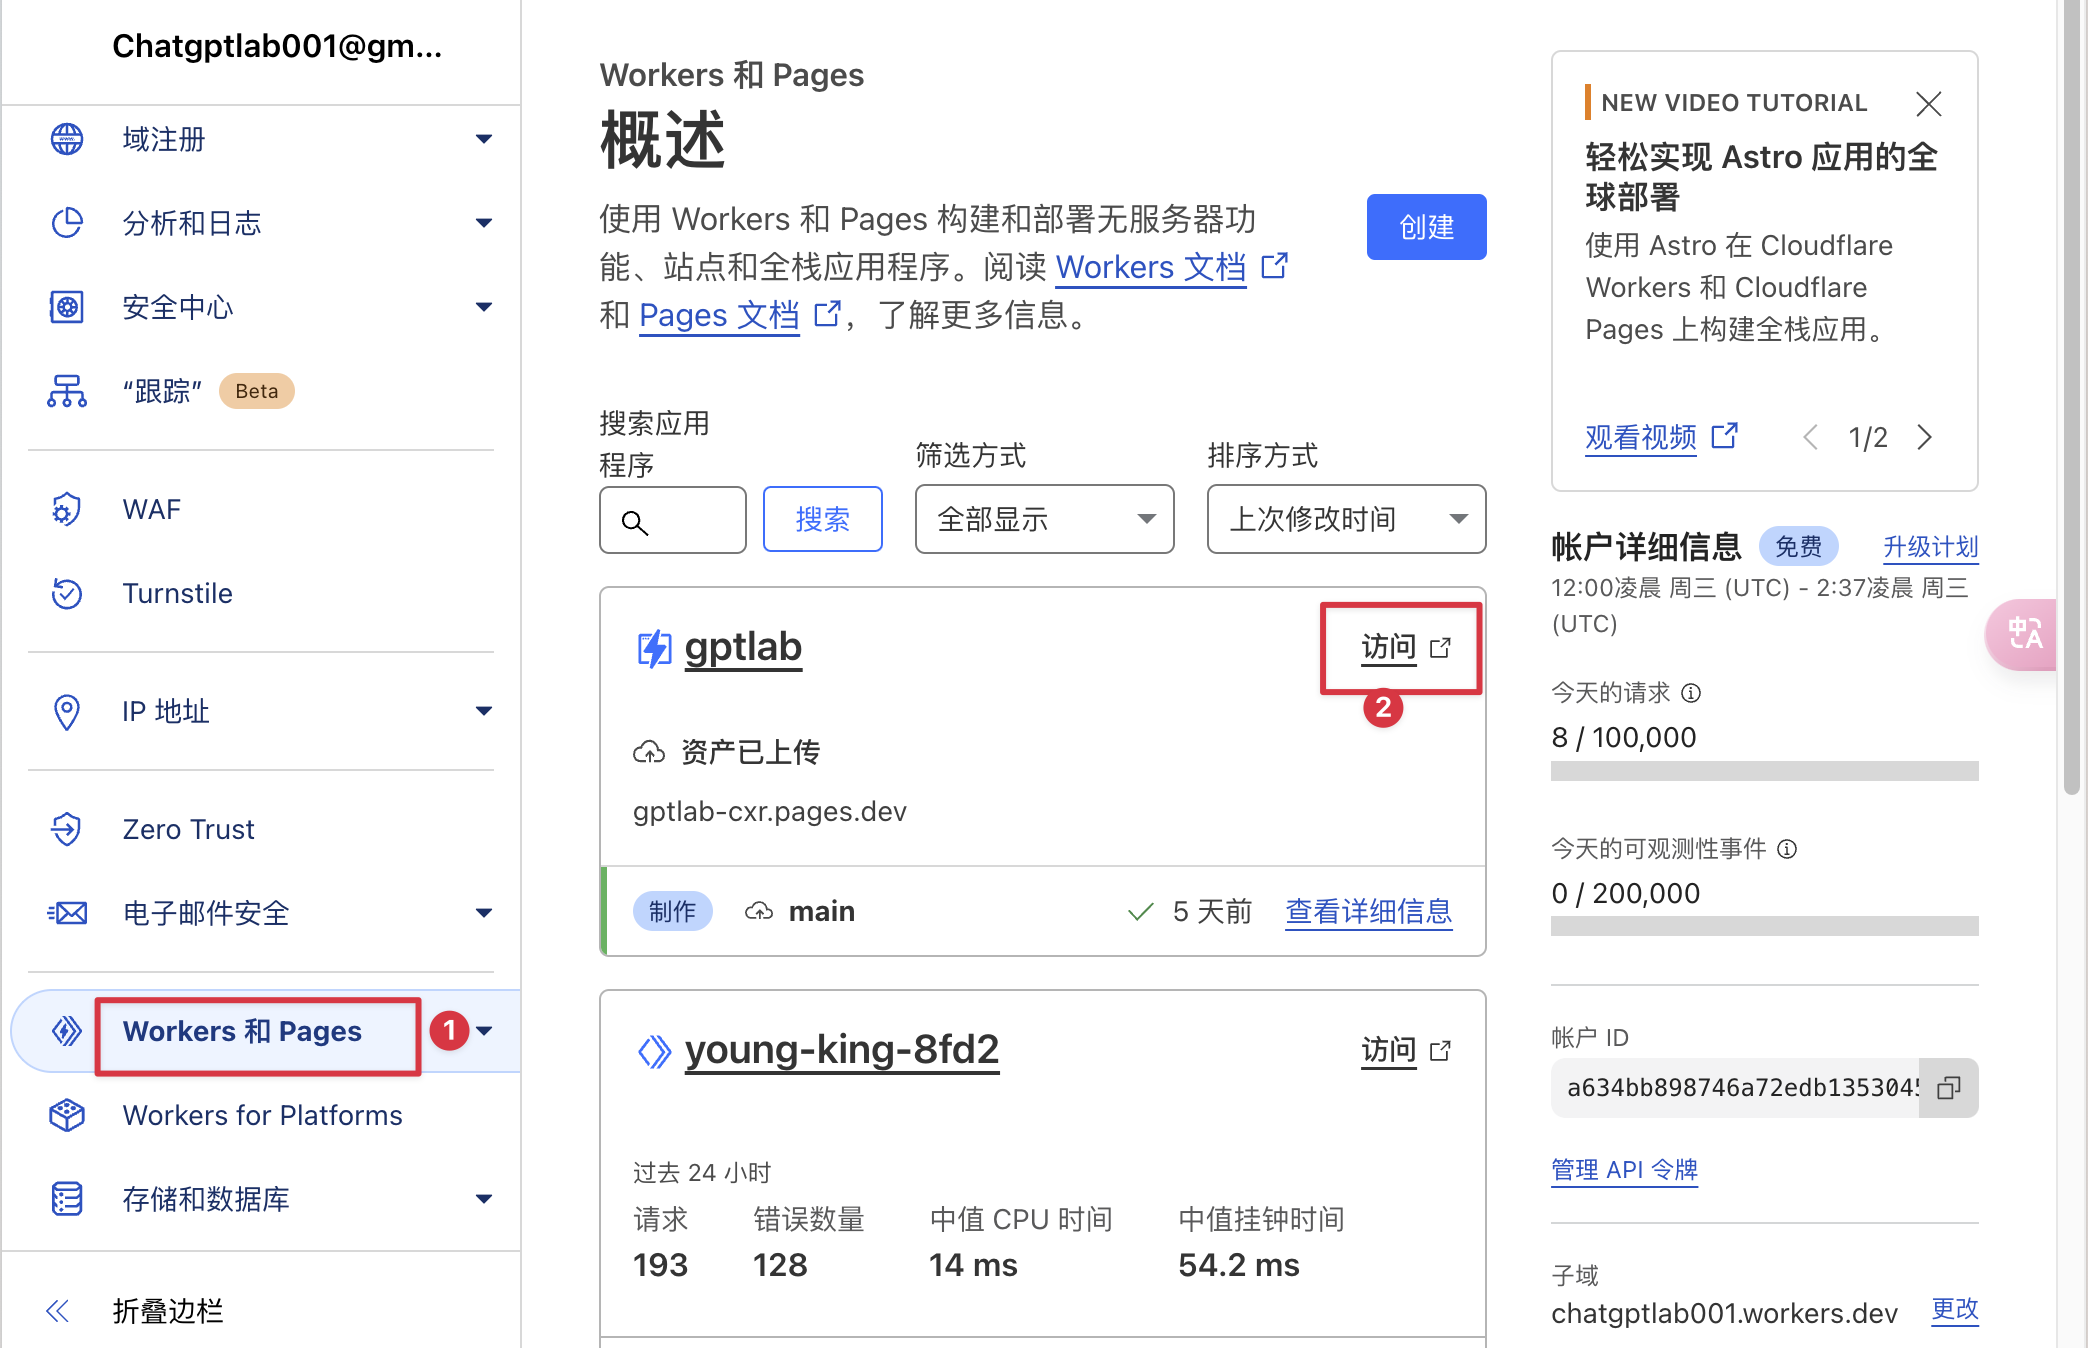This screenshot has width=2088, height=1348.
Task: Click the search magnifier icon in input
Action: [635, 522]
